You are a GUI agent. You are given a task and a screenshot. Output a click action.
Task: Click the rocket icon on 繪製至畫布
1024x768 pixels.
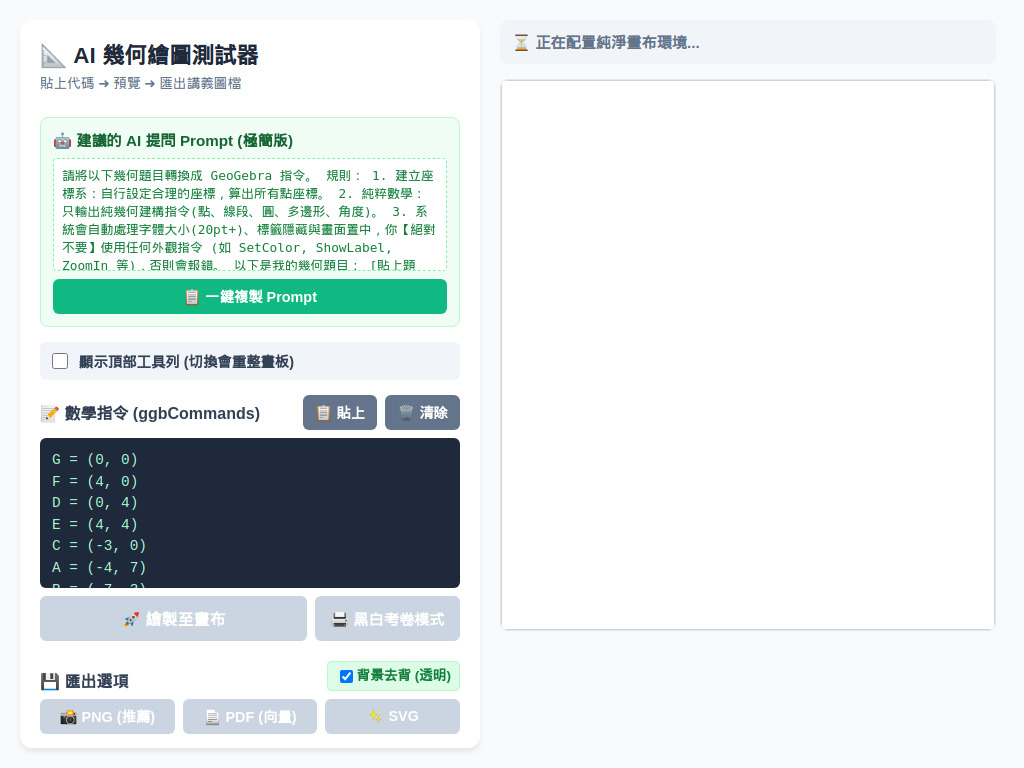131,619
